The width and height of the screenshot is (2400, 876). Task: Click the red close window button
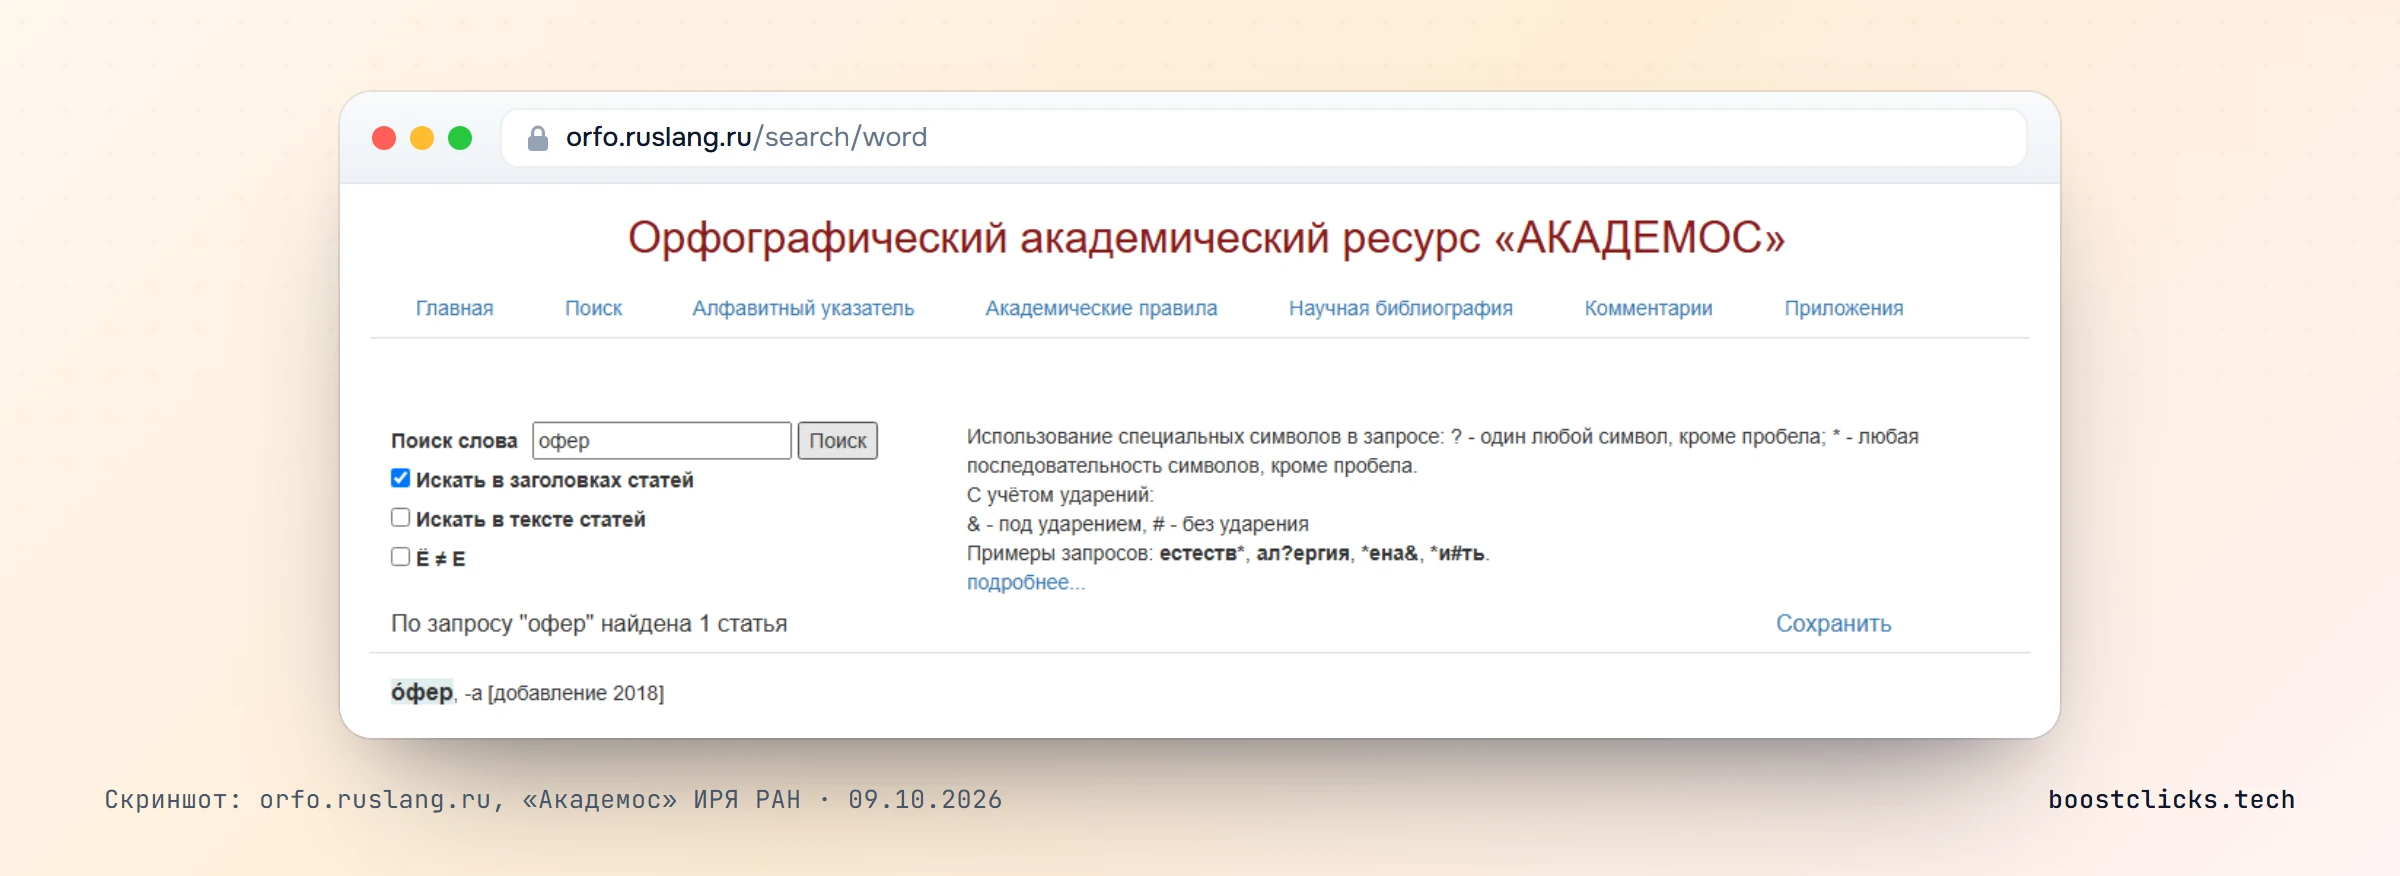point(384,138)
